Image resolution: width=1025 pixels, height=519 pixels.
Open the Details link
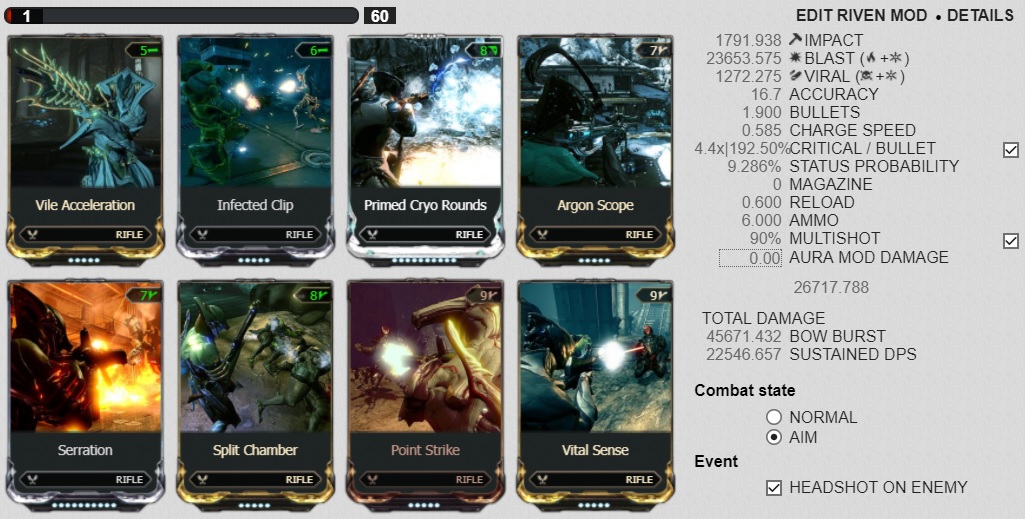[980, 16]
